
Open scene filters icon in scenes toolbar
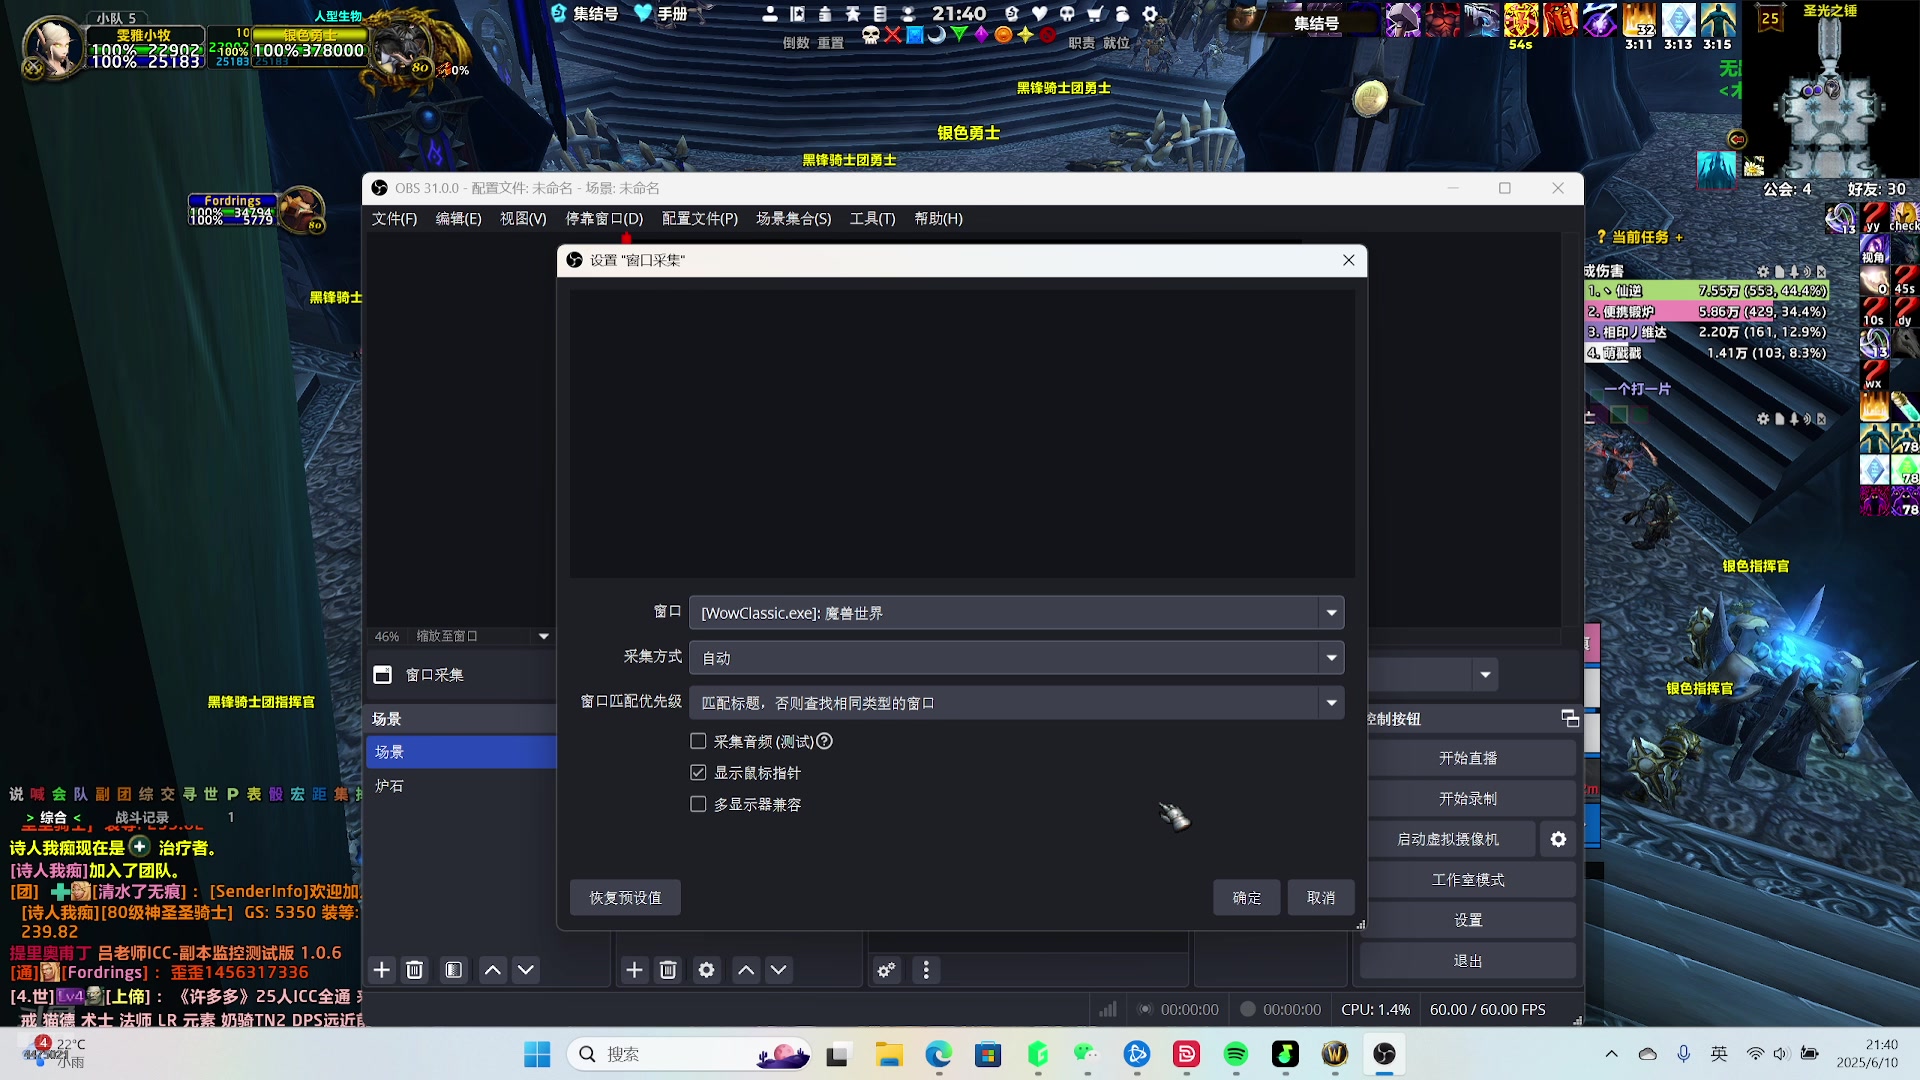pos(454,970)
